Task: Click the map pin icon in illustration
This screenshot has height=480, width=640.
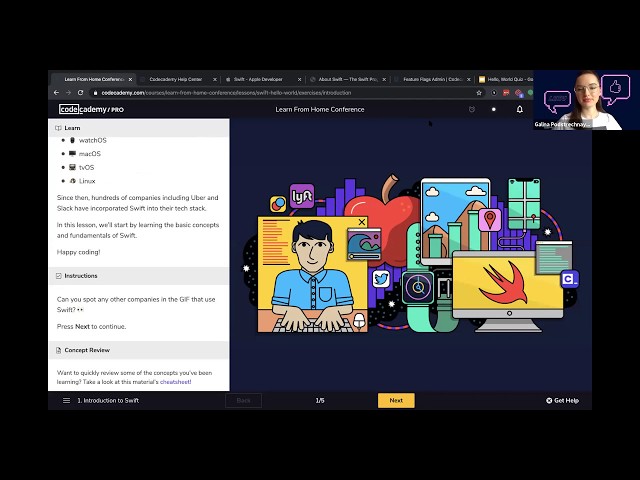Action: [x=490, y=220]
